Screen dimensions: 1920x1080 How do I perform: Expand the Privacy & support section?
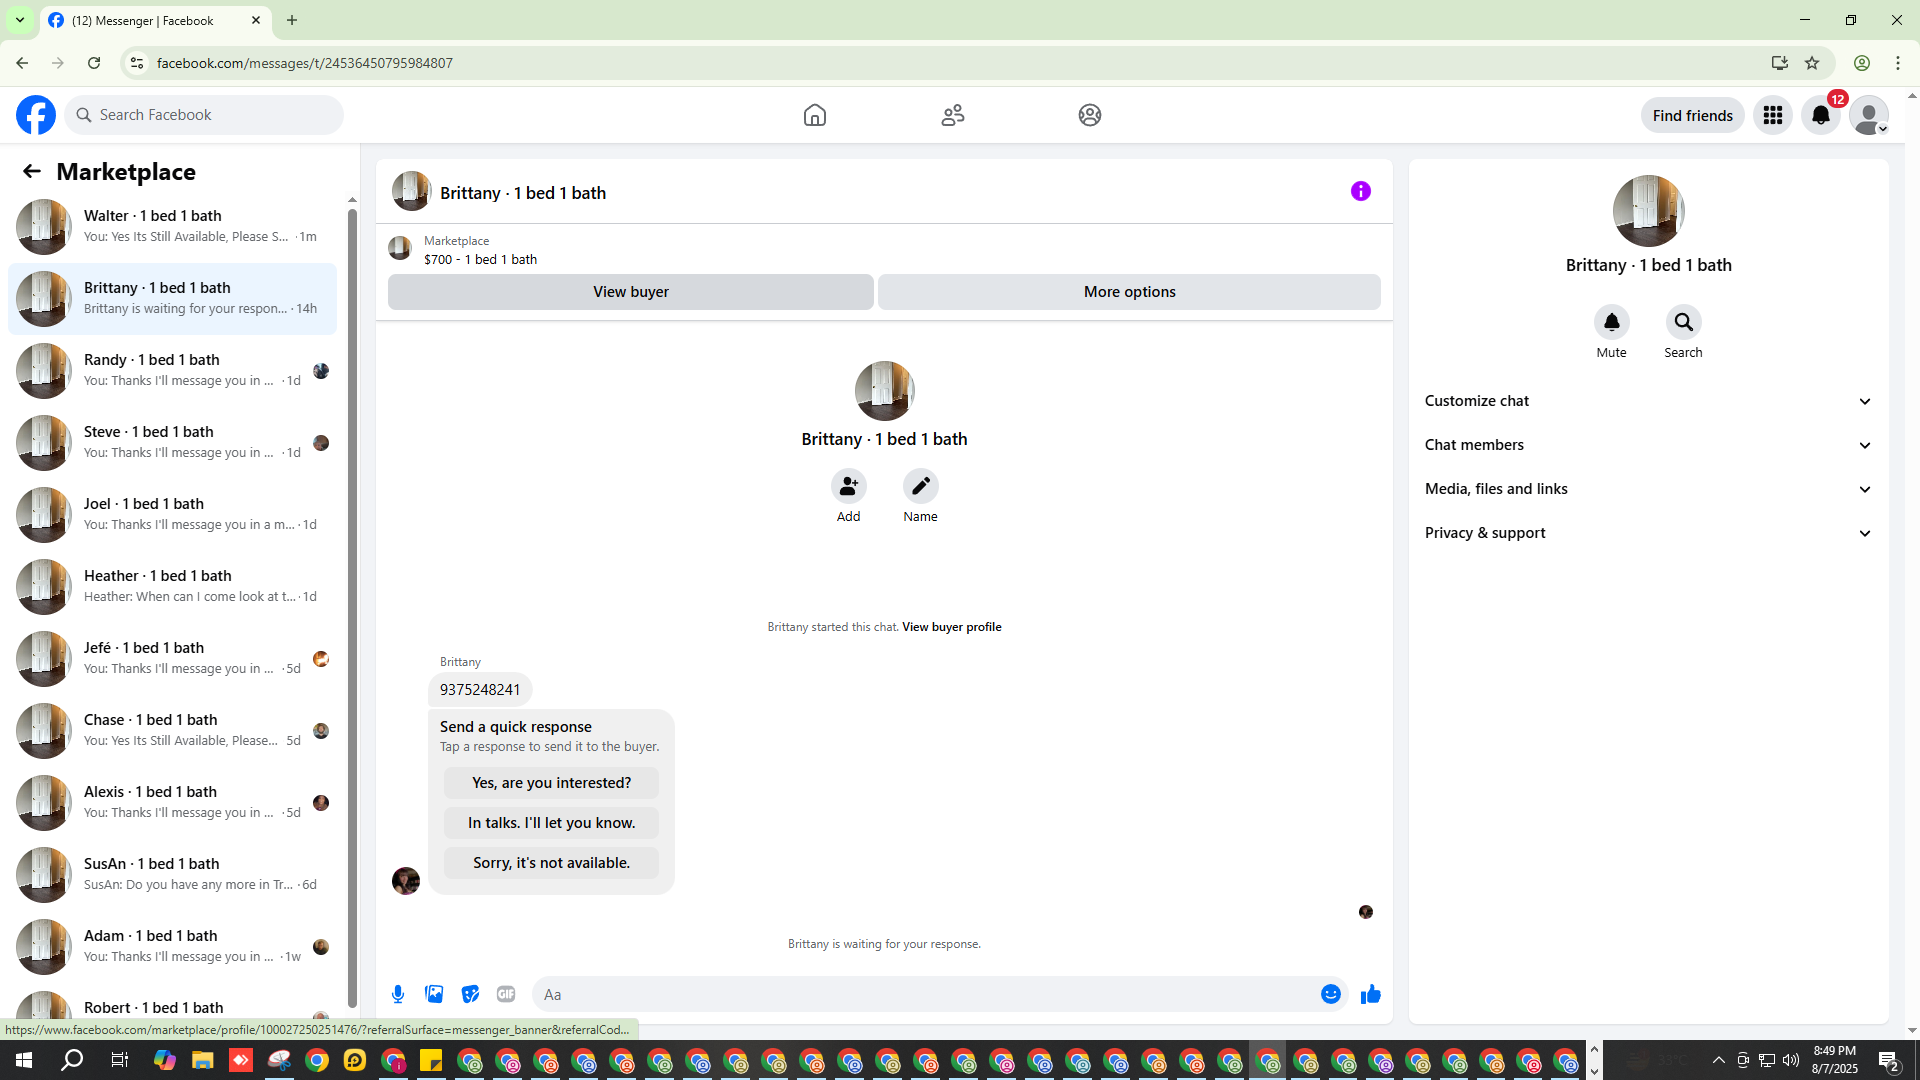(x=1649, y=533)
